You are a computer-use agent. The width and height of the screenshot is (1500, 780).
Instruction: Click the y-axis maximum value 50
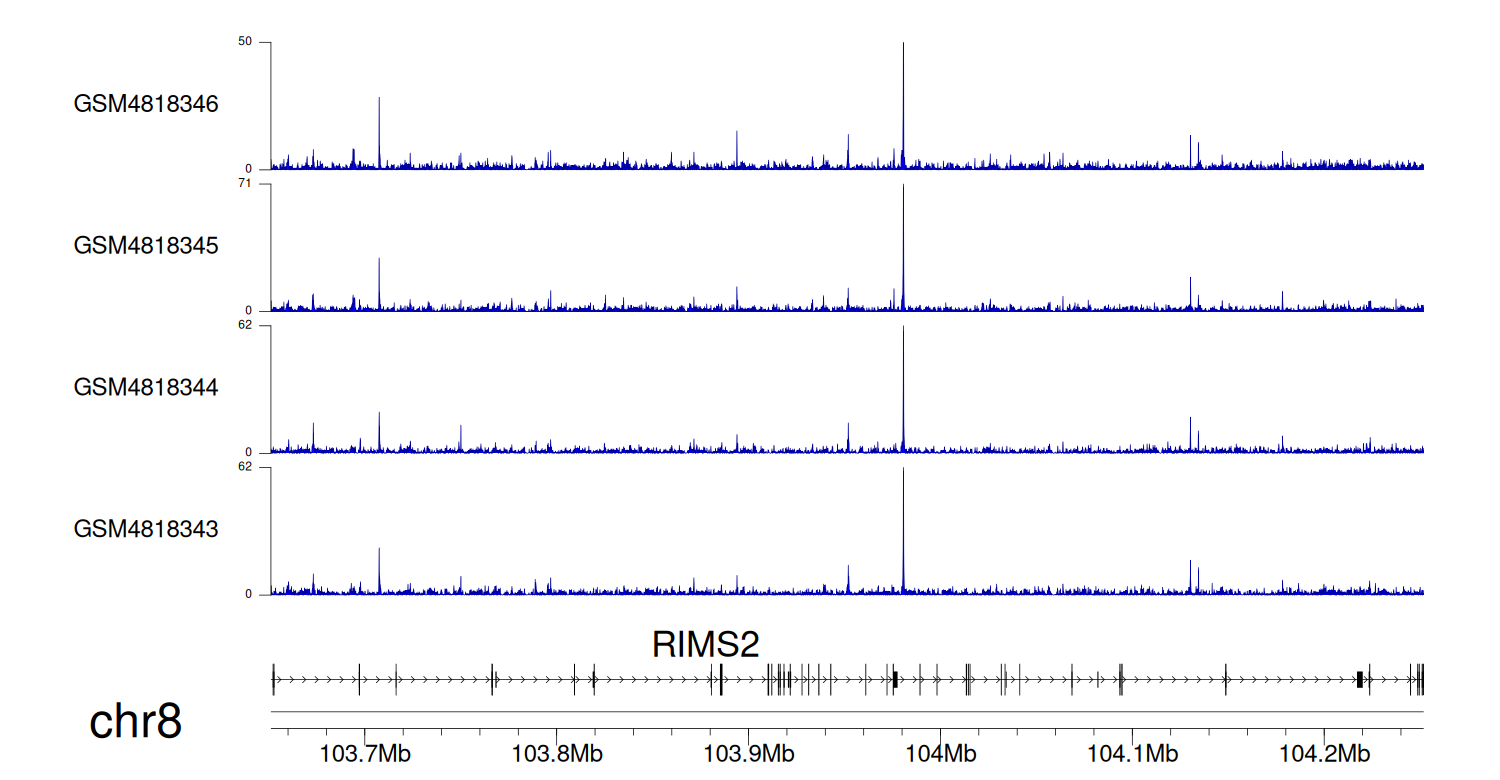tap(245, 42)
